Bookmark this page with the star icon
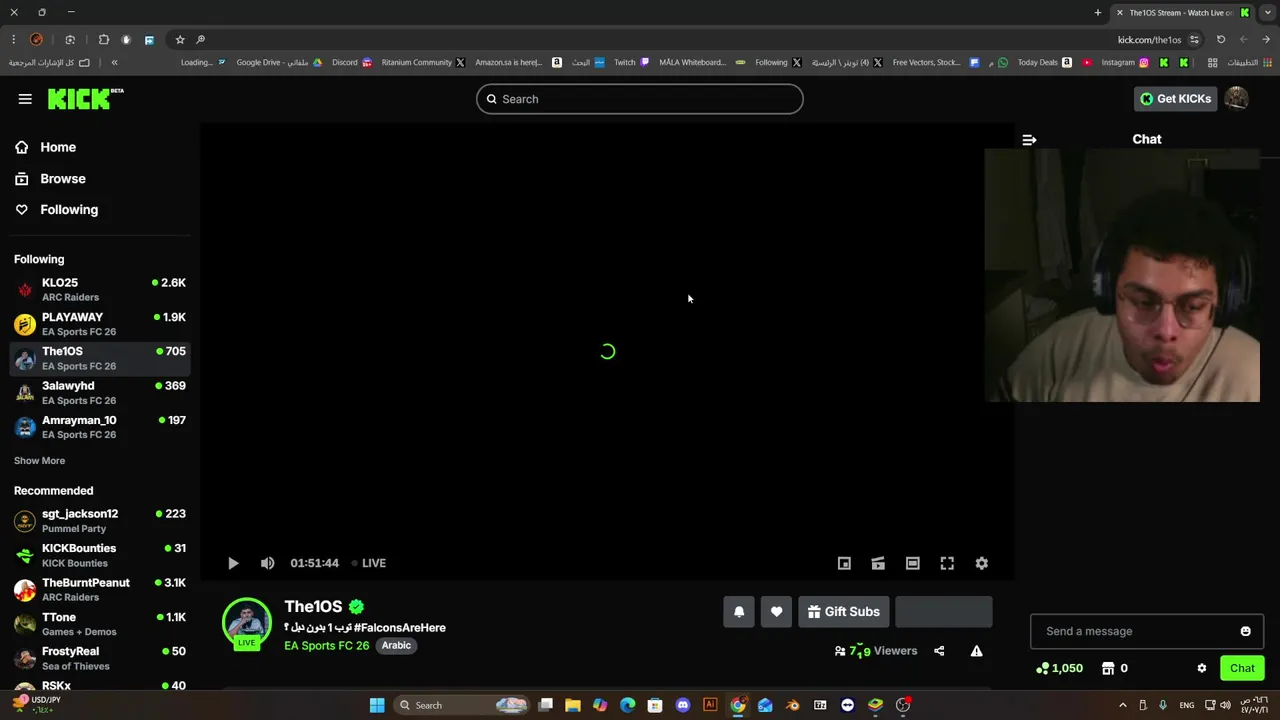1280x720 pixels. [180, 39]
